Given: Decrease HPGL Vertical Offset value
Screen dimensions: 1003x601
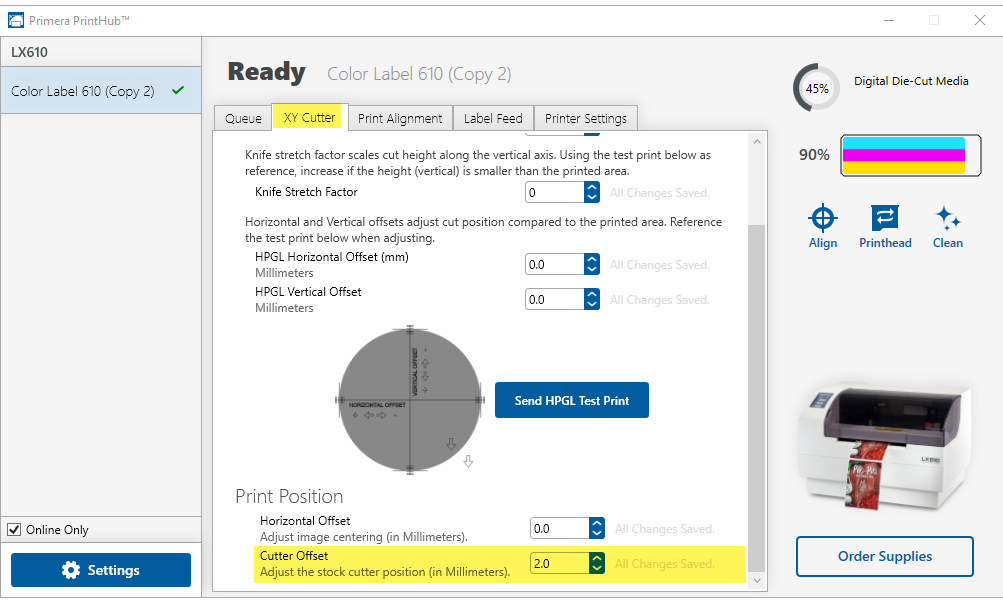Looking at the screenshot, I should coord(592,305).
